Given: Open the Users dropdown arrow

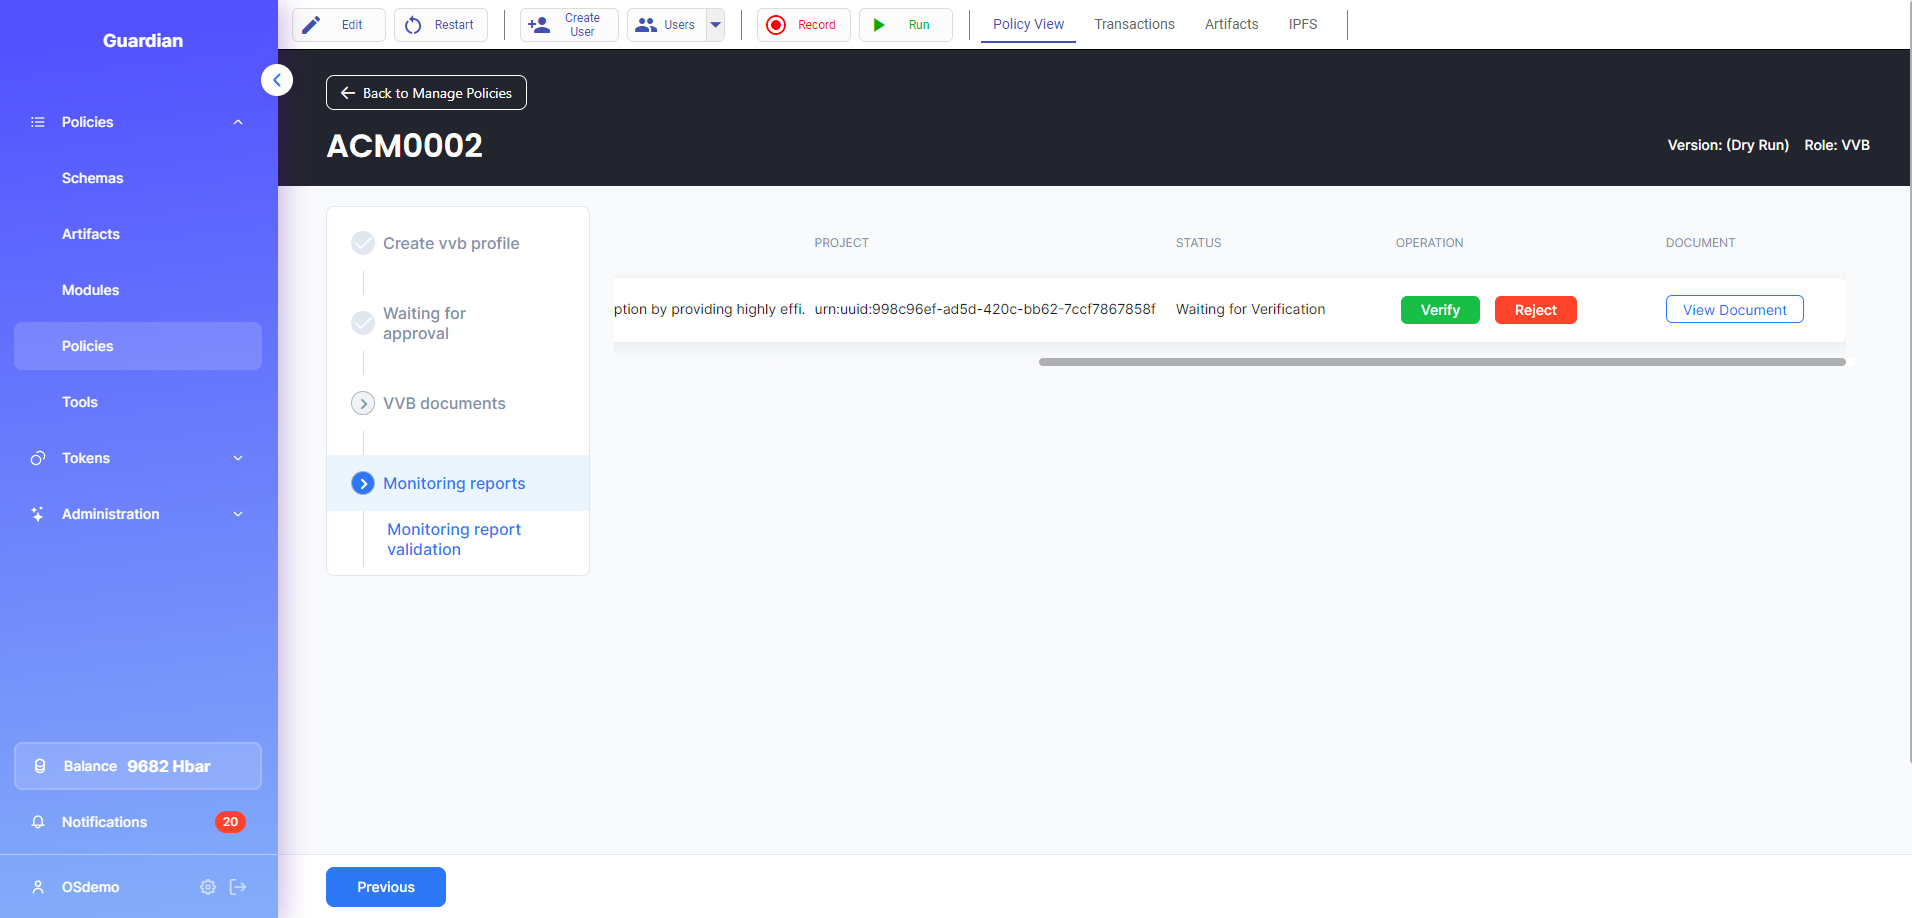Looking at the screenshot, I should pyautogui.click(x=716, y=25).
